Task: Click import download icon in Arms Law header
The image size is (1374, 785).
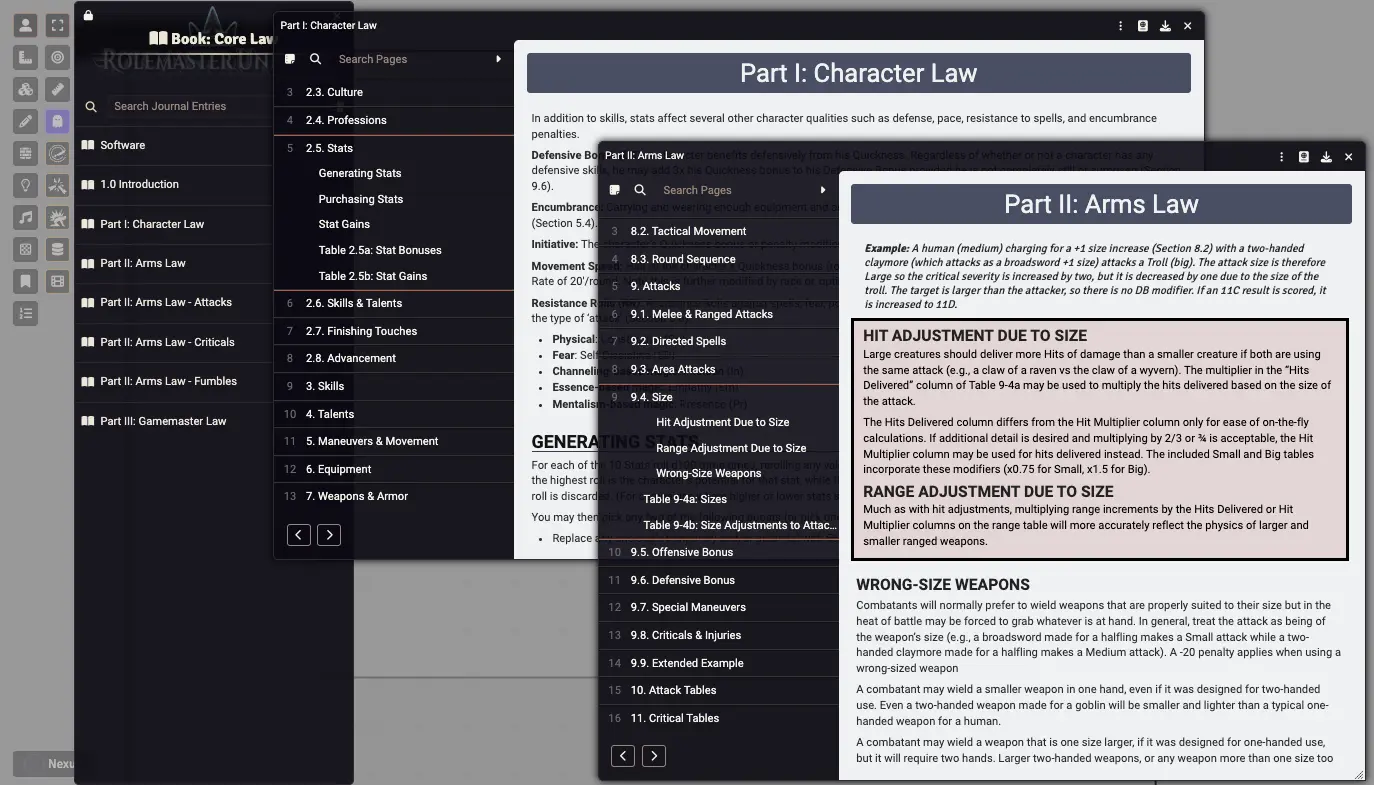Action: pos(1326,157)
